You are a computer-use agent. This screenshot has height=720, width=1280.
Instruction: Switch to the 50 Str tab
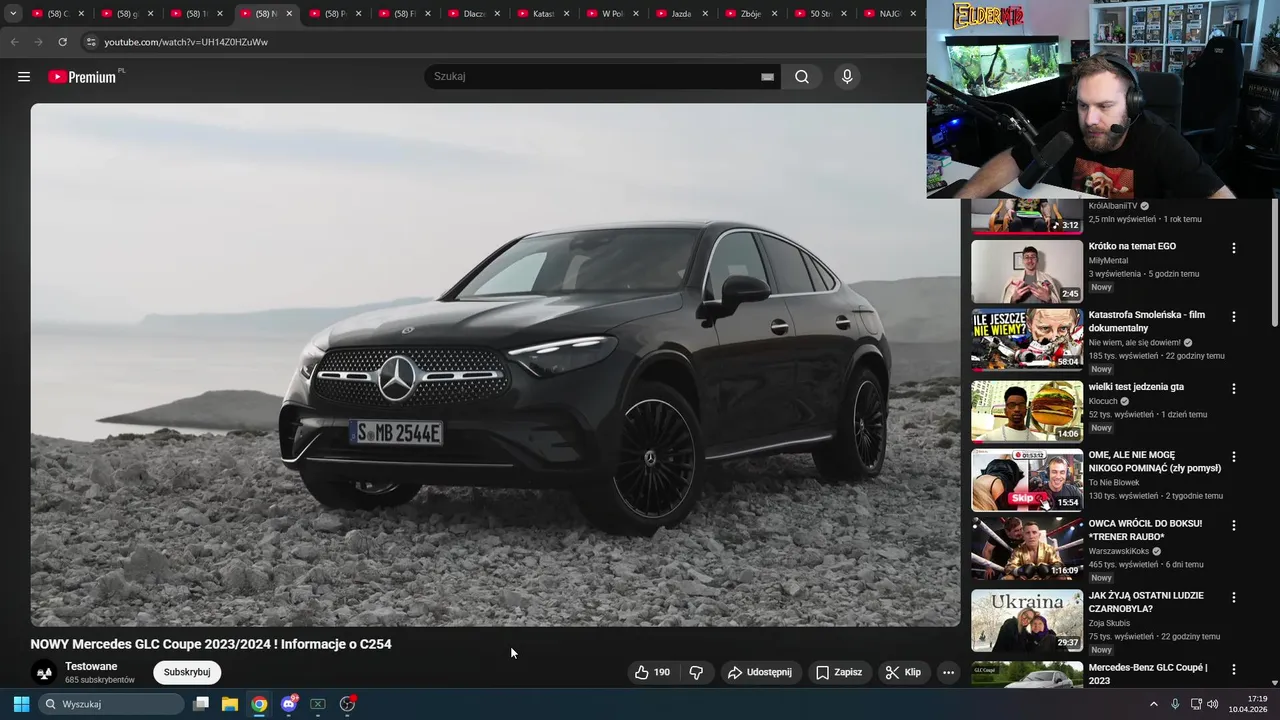[819, 14]
